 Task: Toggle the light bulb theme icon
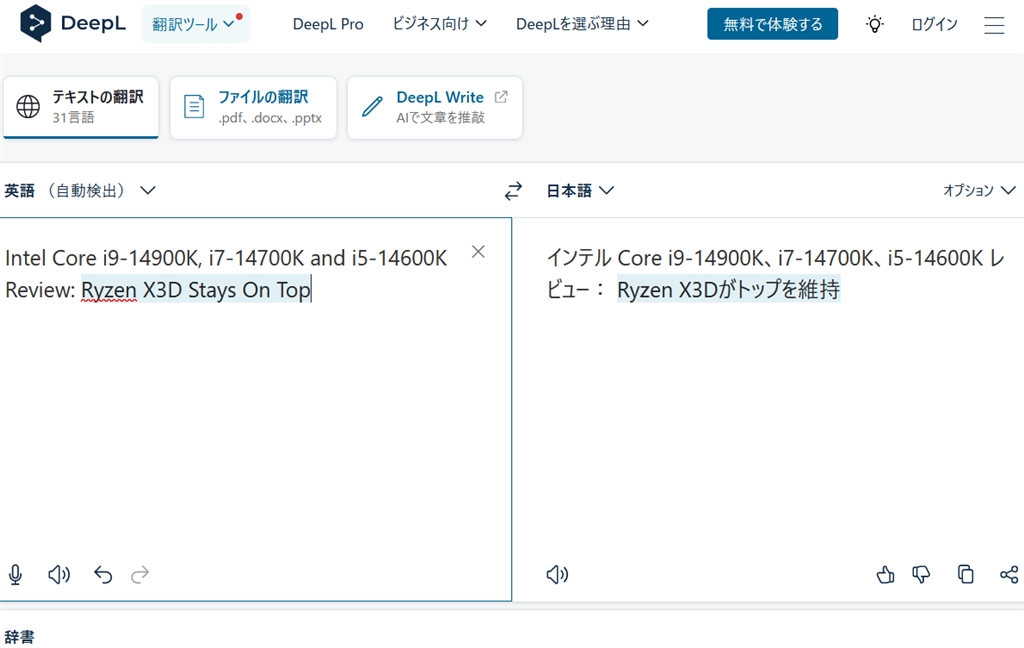(x=874, y=24)
